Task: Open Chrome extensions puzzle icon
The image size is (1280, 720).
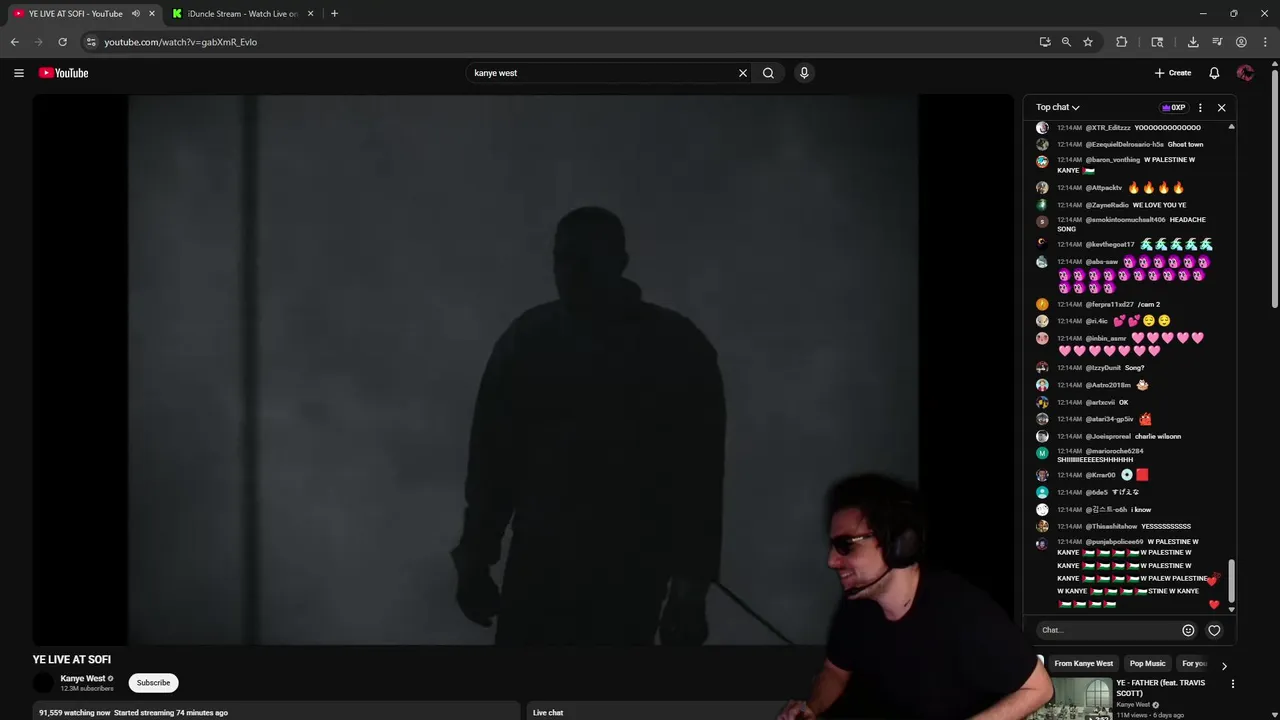Action: (x=1121, y=42)
